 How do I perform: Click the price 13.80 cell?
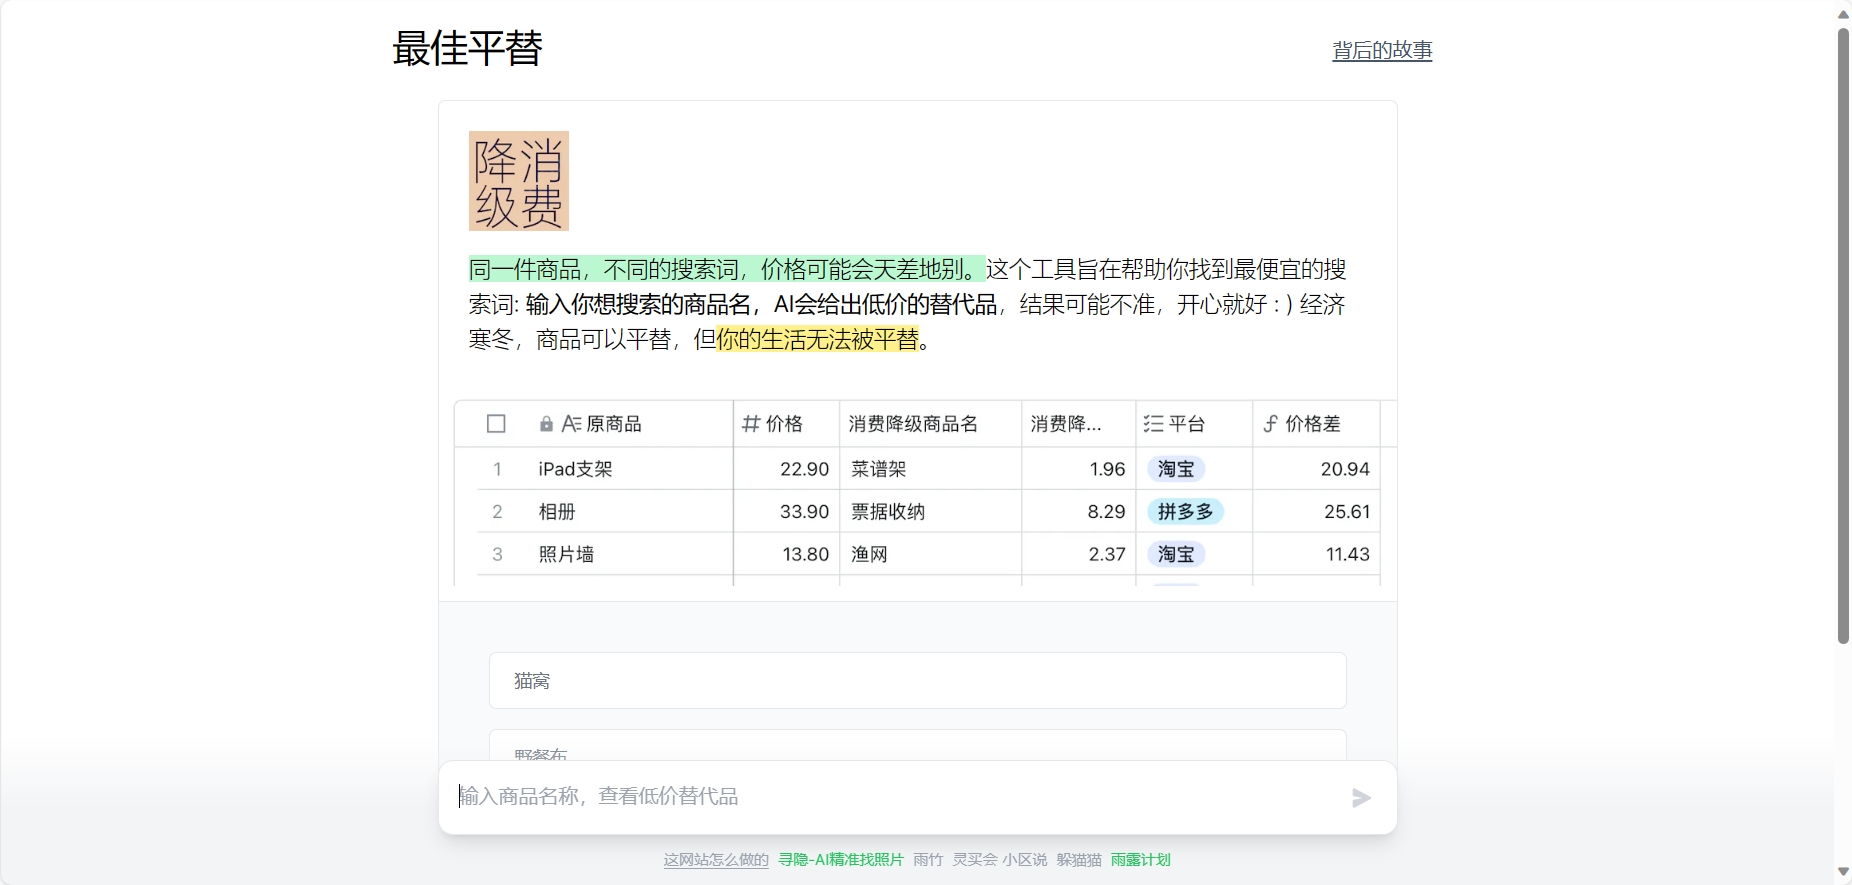pyautogui.click(x=786, y=554)
